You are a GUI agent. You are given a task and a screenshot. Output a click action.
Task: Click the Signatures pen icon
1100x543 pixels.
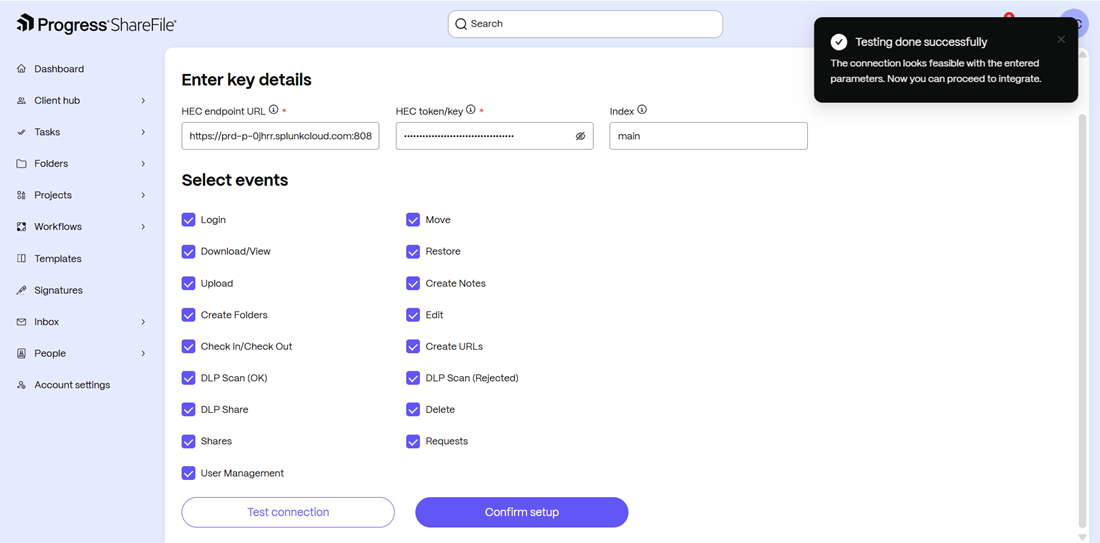pyautogui.click(x=21, y=290)
